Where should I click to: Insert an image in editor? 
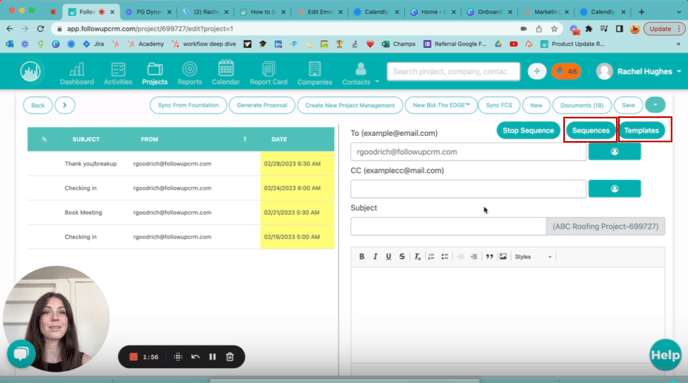(503, 257)
